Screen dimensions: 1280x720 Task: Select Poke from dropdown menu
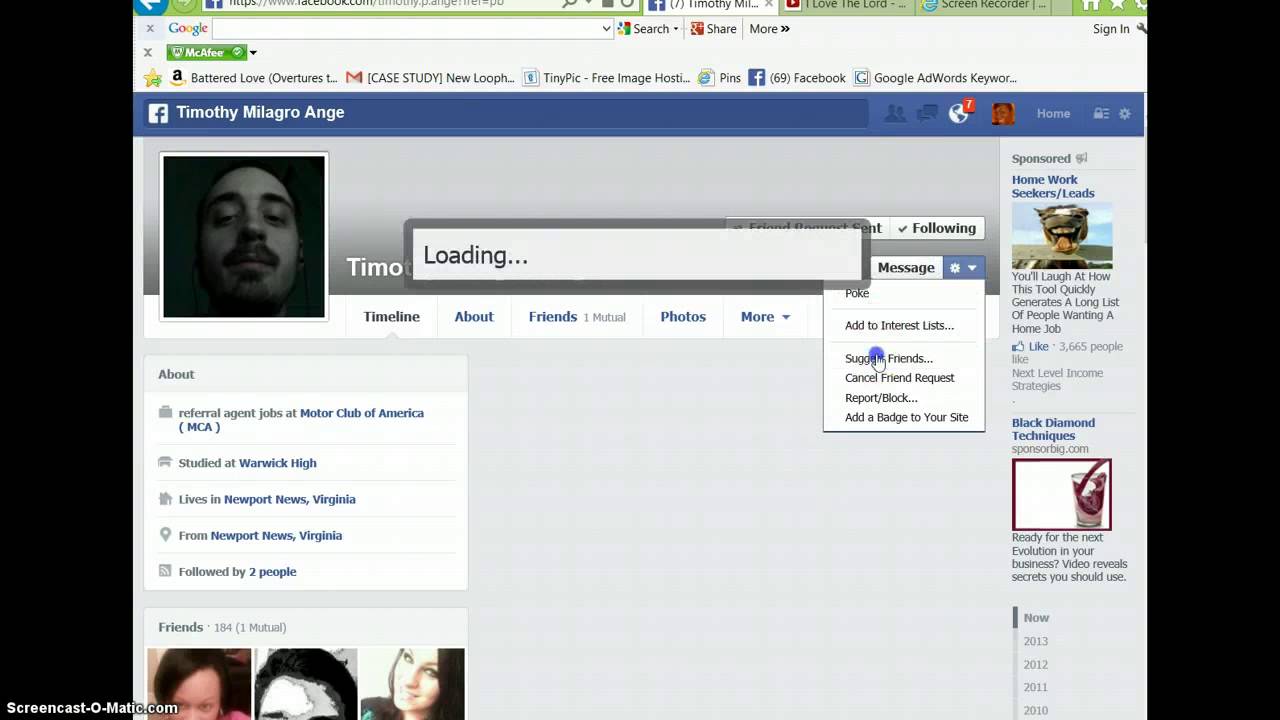click(857, 293)
